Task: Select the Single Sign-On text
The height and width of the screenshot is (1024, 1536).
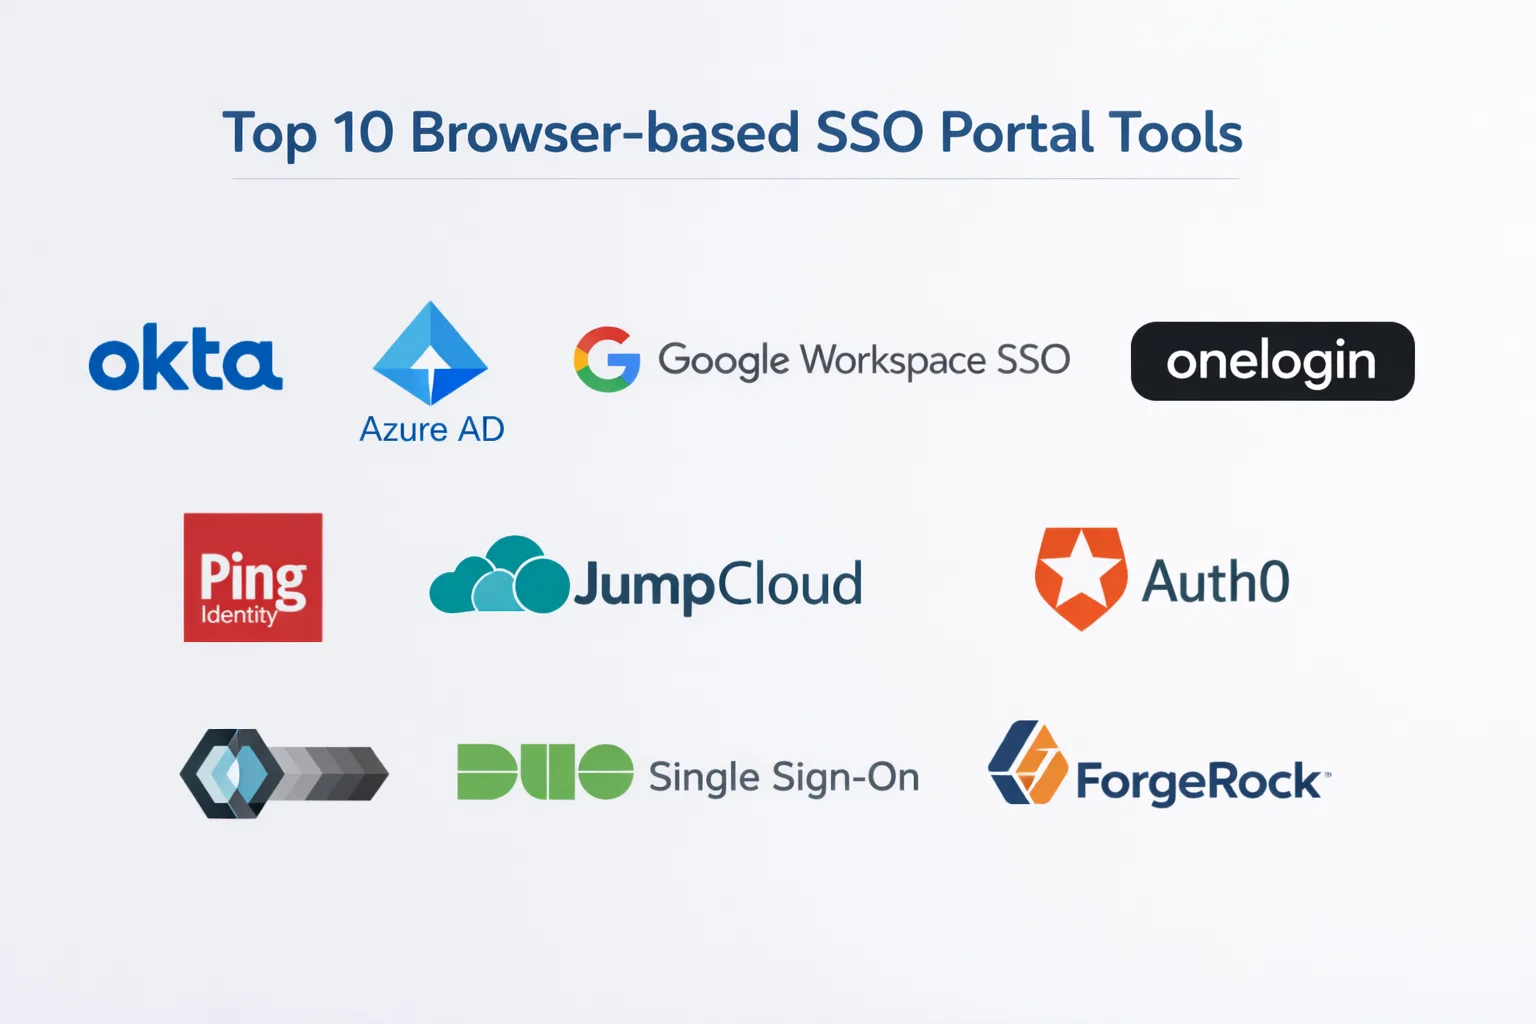Action: pyautogui.click(x=783, y=777)
